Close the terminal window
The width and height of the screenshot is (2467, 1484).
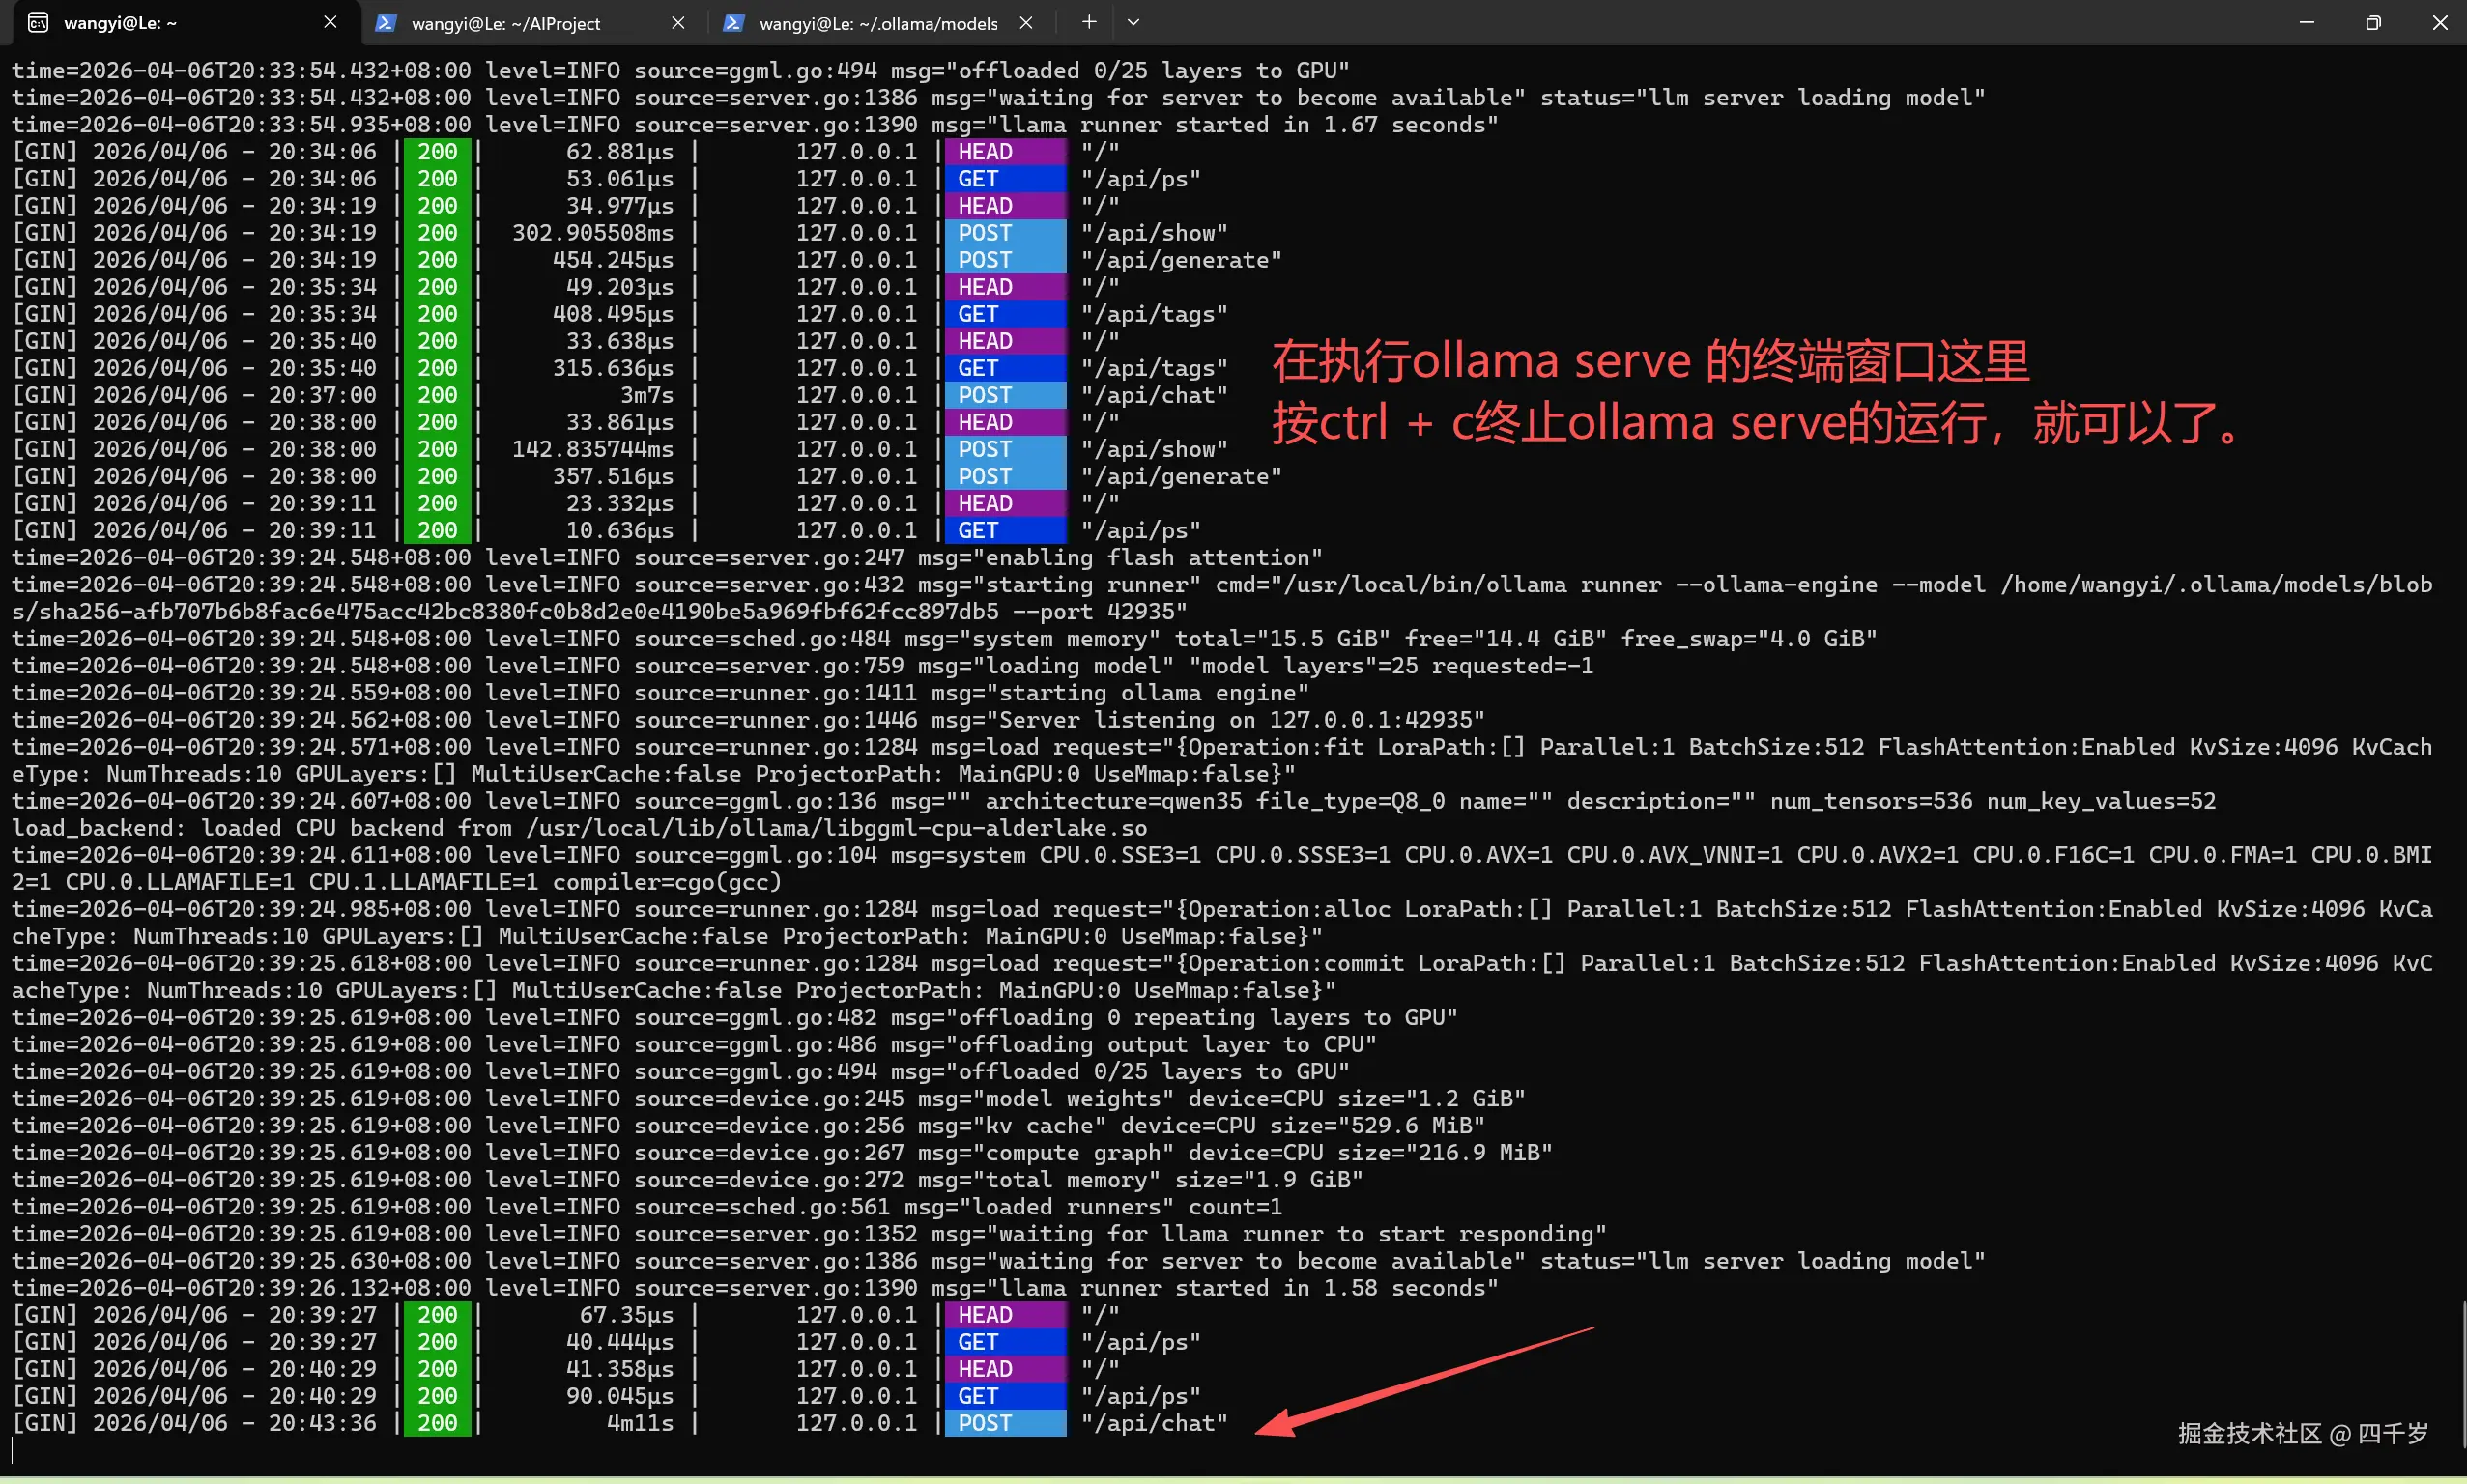point(2439,22)
